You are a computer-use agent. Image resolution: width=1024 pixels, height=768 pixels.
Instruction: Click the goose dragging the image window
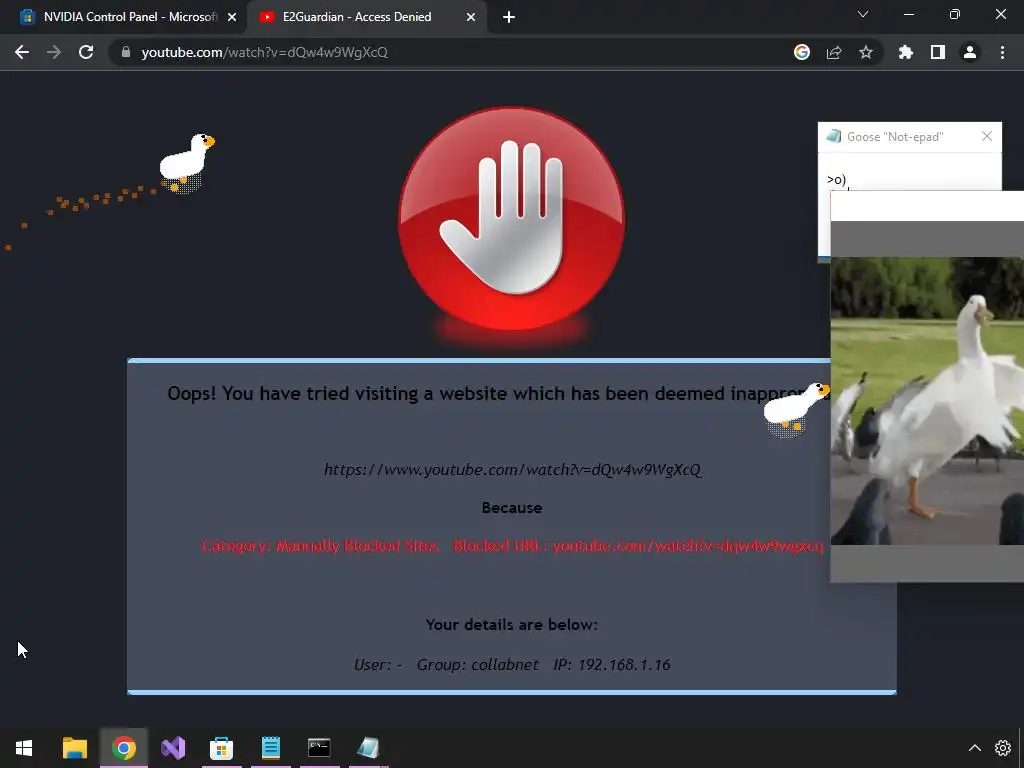tap(796, 409)
